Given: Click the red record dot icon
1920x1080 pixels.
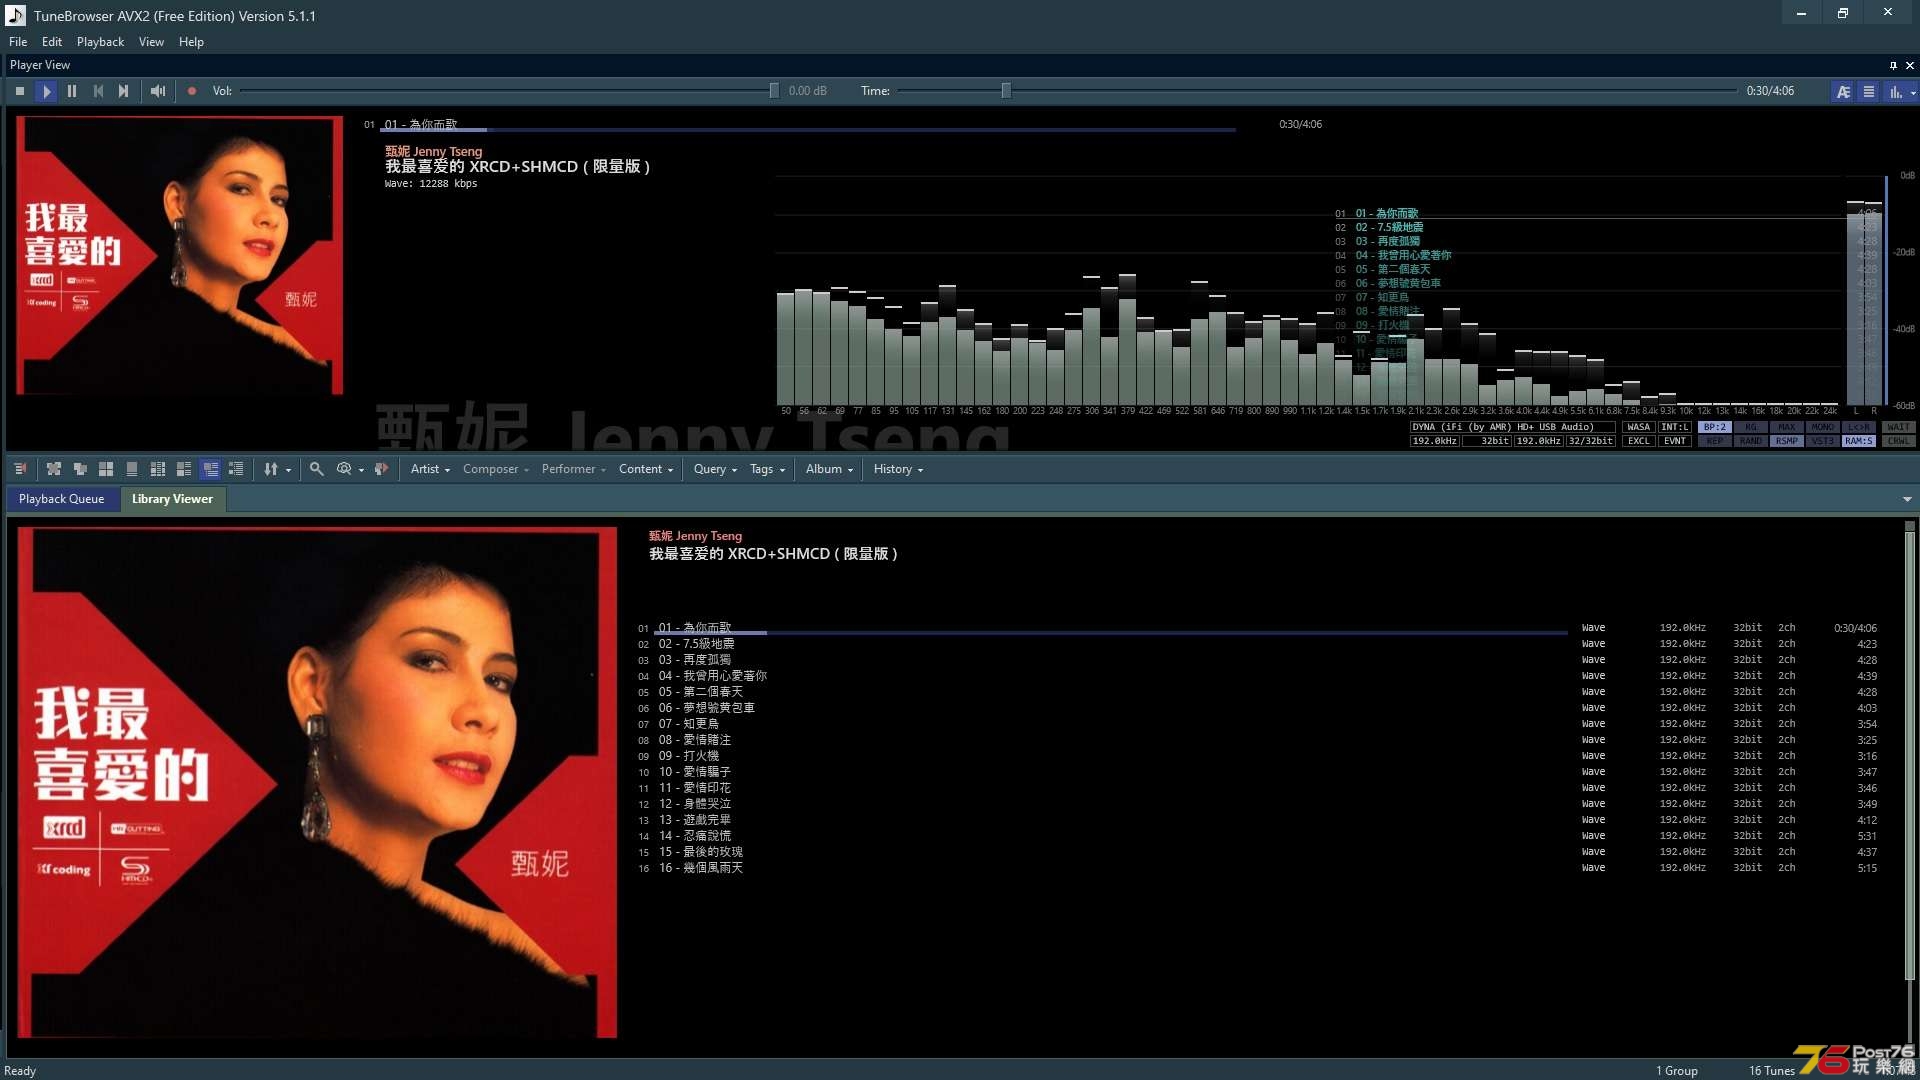Looking at the screenshot, I should tap(192, 91).
